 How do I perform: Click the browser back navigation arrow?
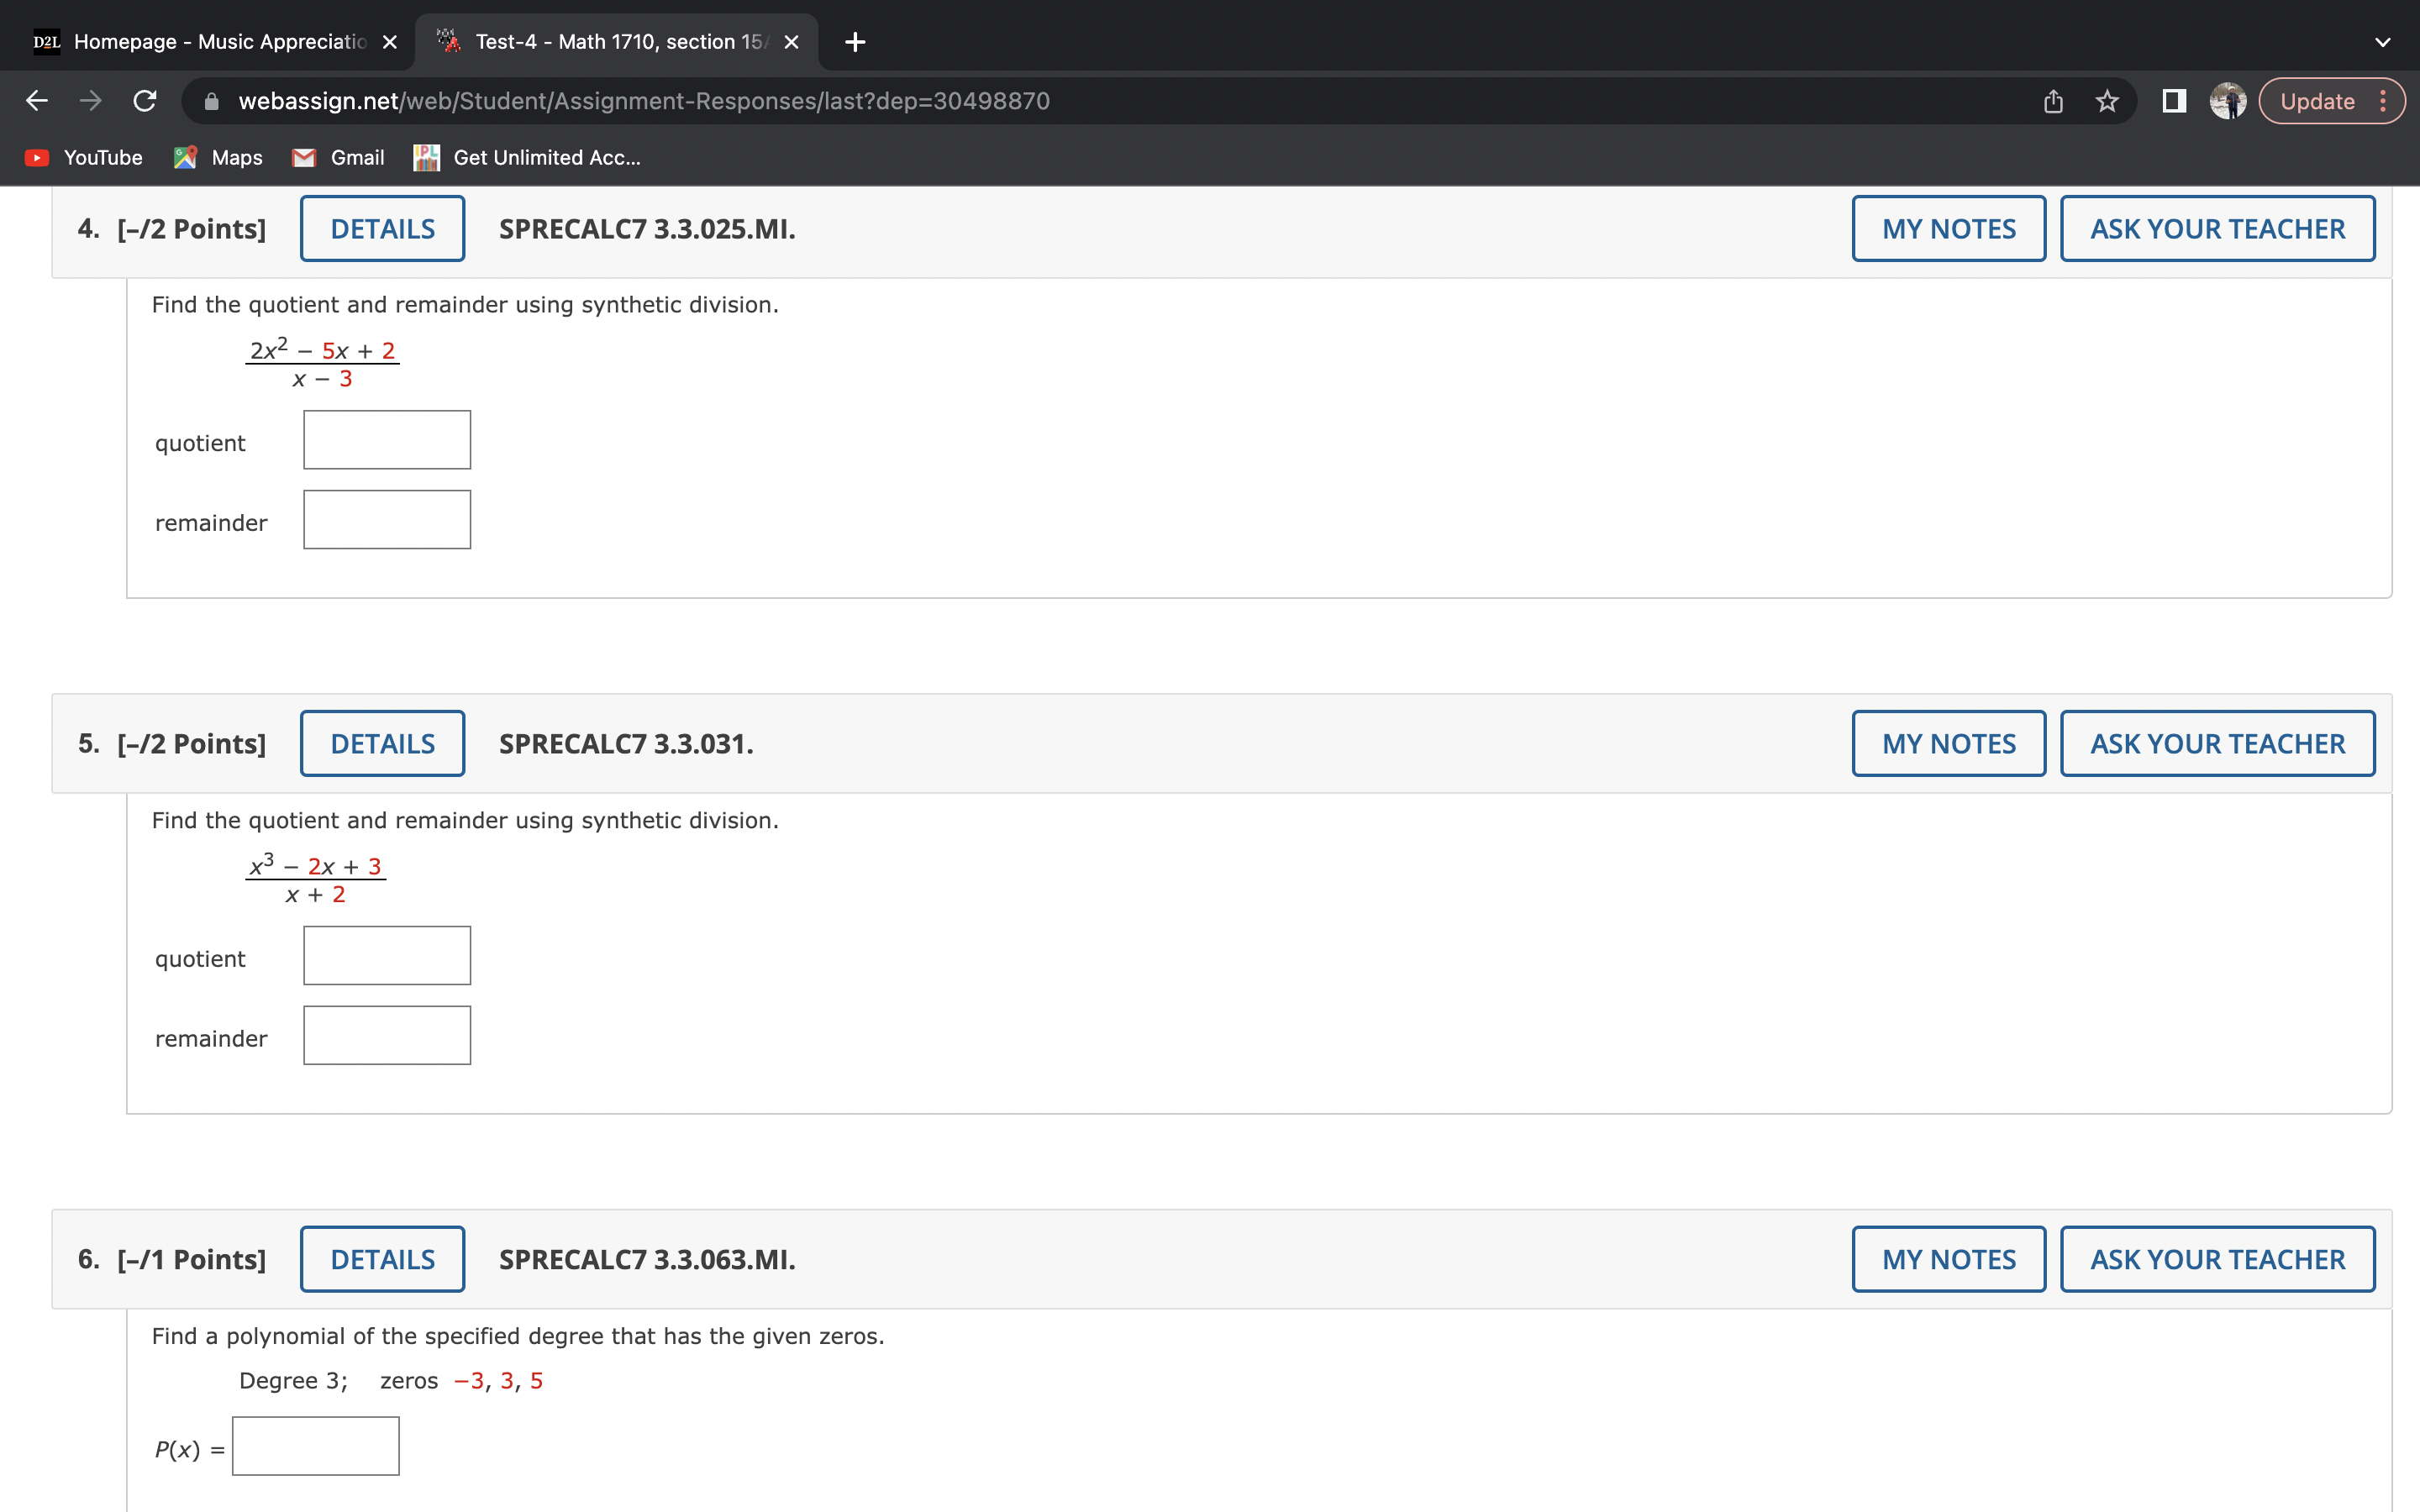point(36,100)
